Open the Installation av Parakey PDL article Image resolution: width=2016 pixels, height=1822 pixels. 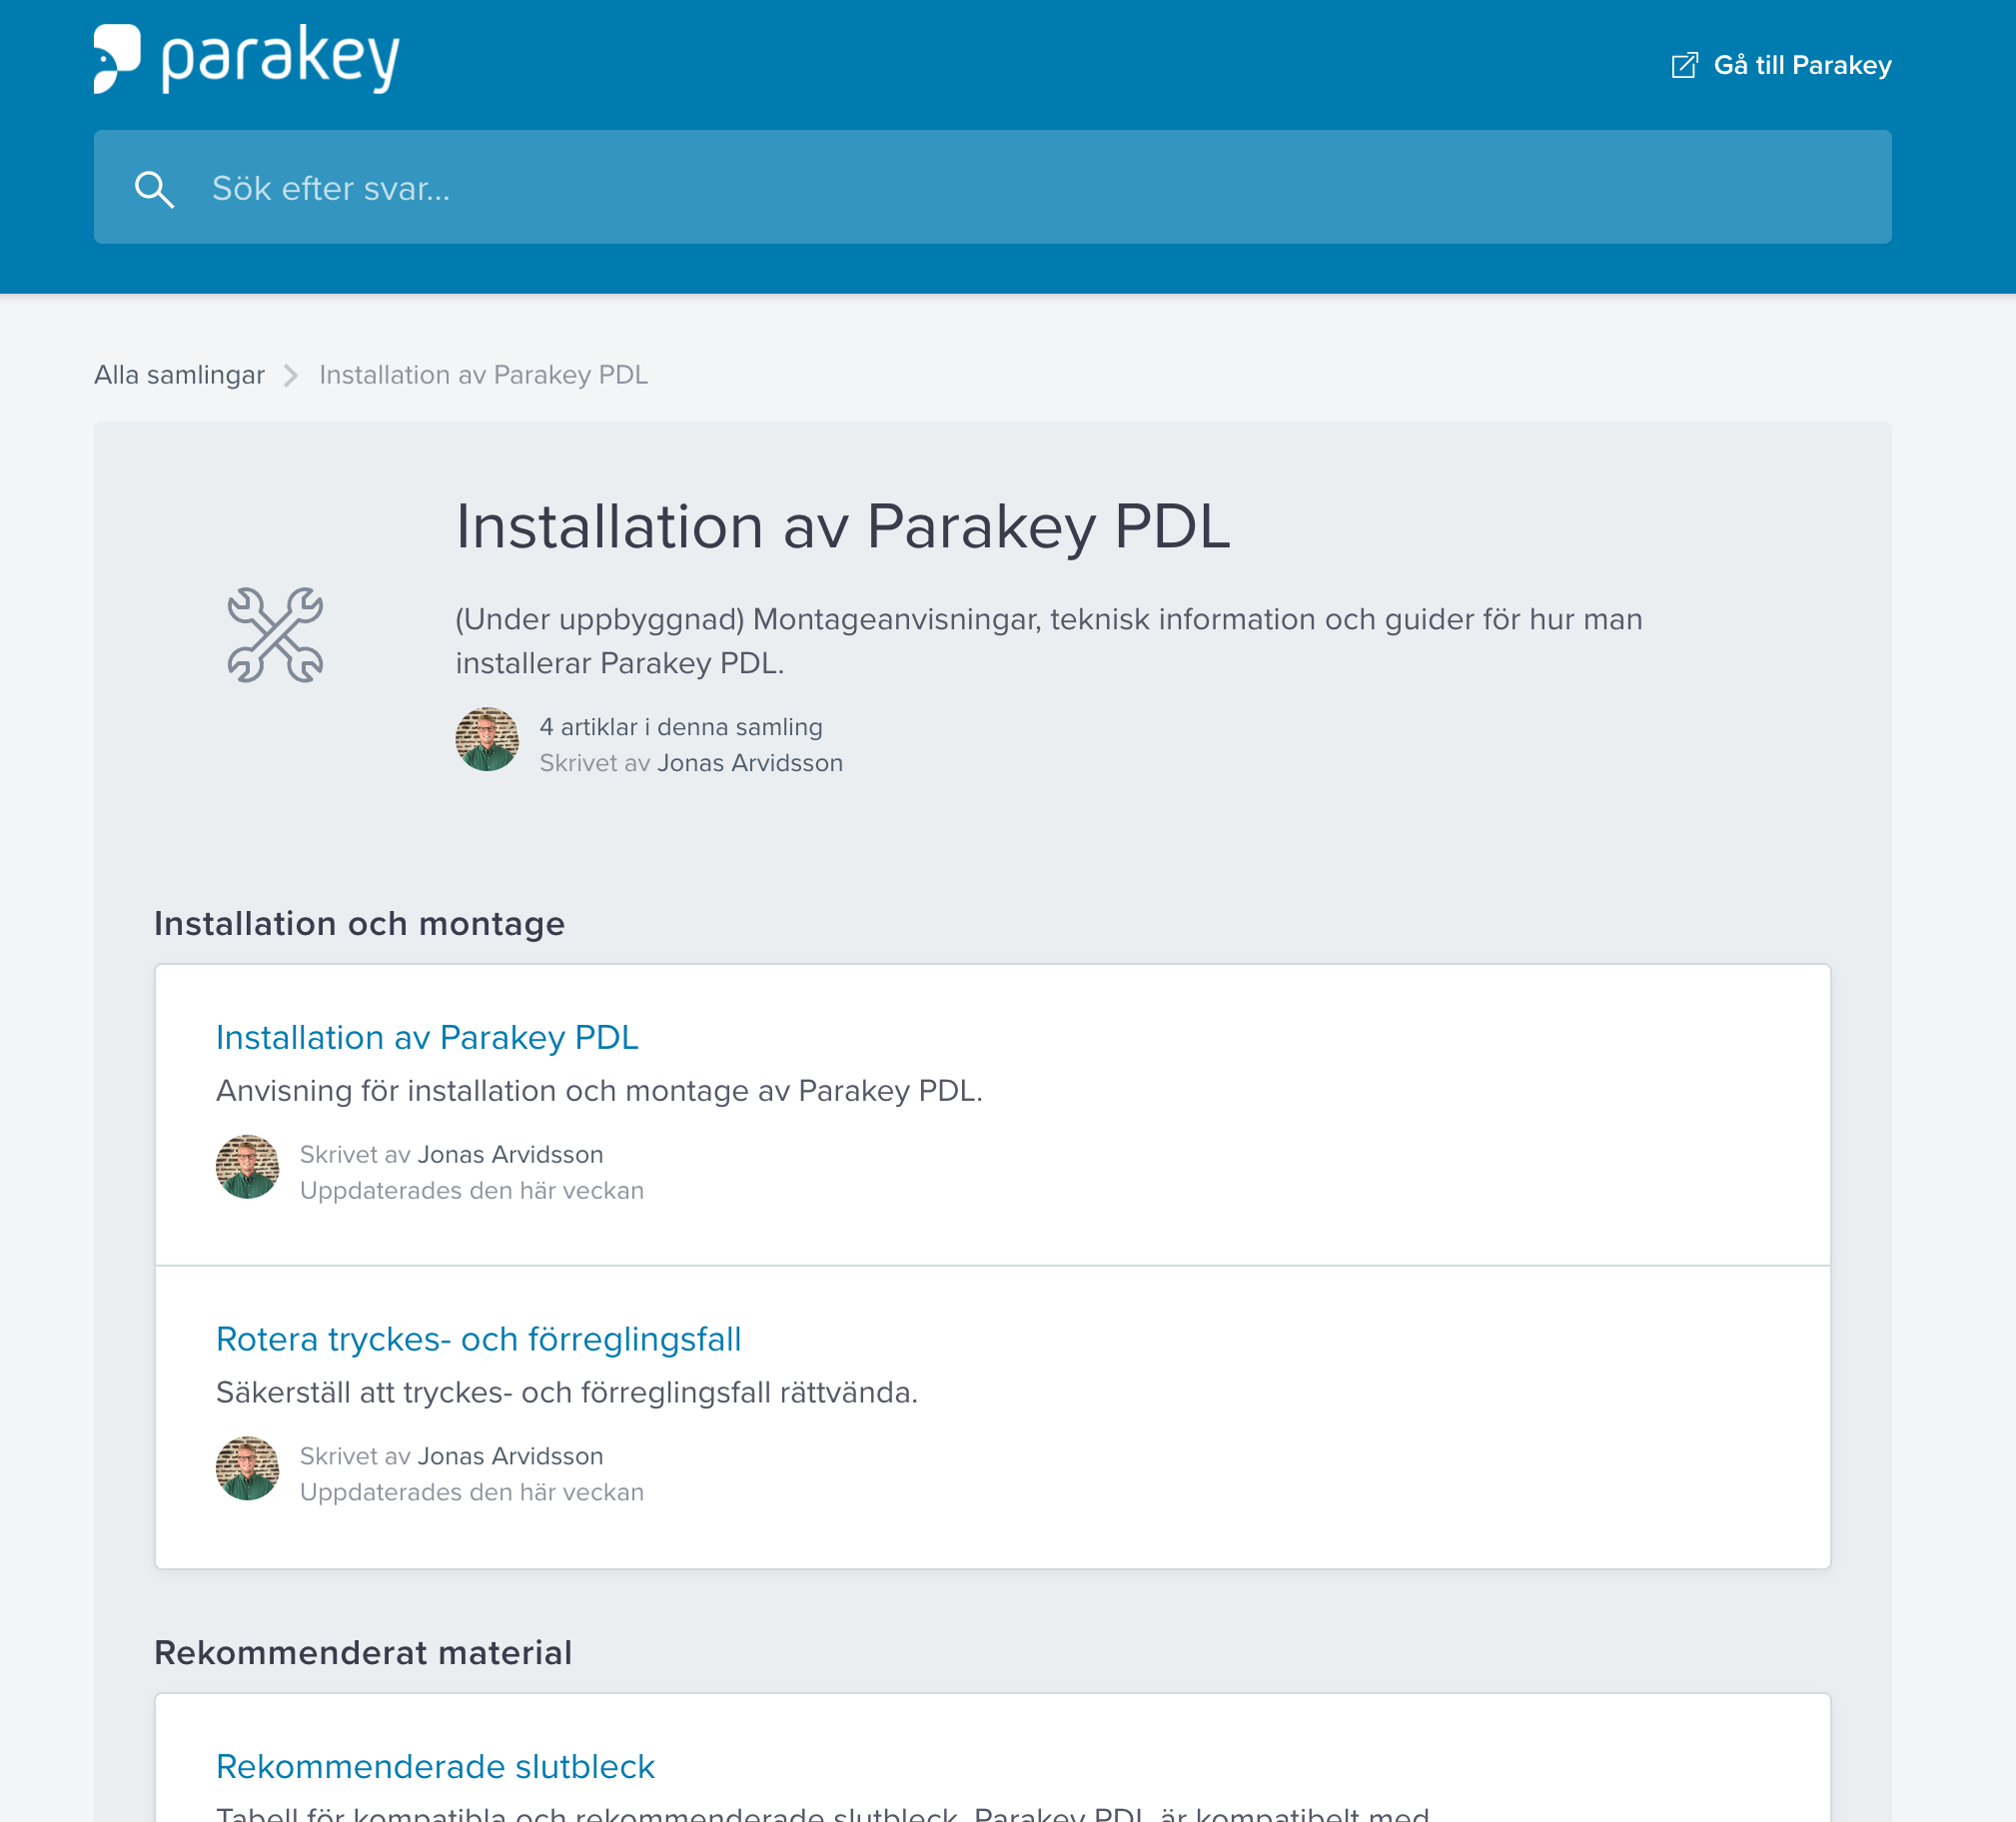click(x=427, y=1037)
